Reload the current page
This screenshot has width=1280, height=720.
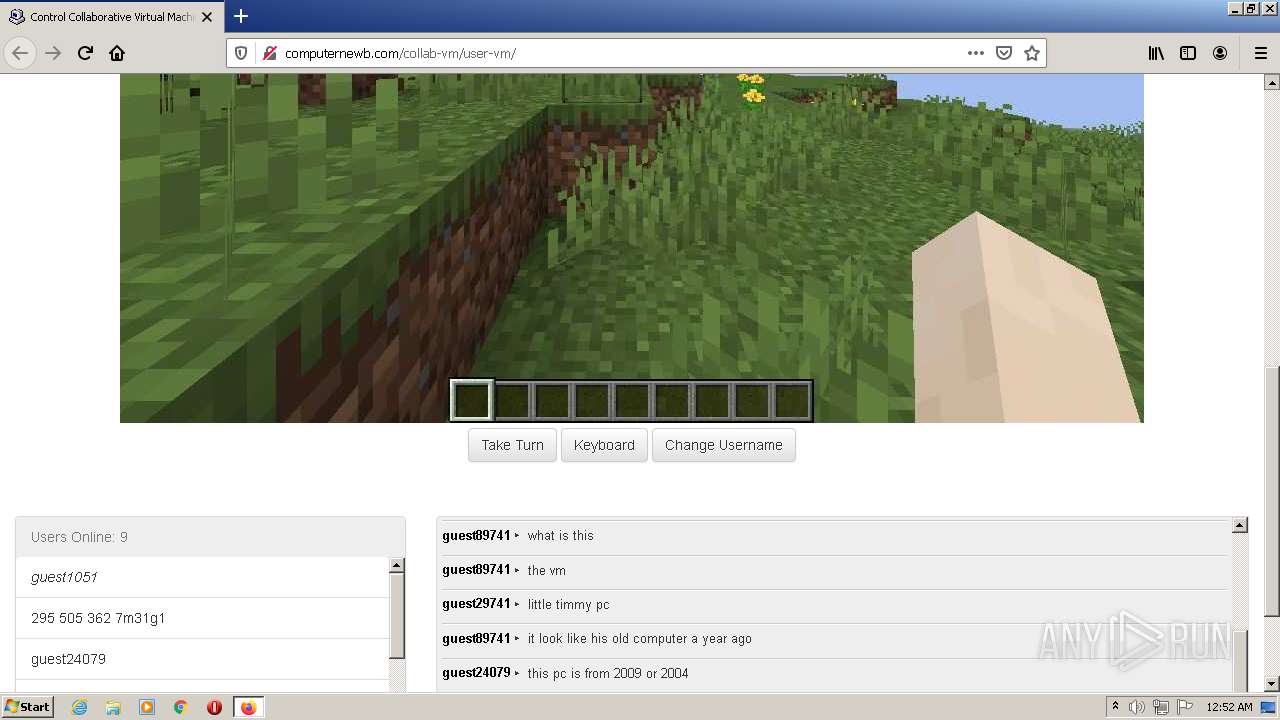(x=85, y=53)
